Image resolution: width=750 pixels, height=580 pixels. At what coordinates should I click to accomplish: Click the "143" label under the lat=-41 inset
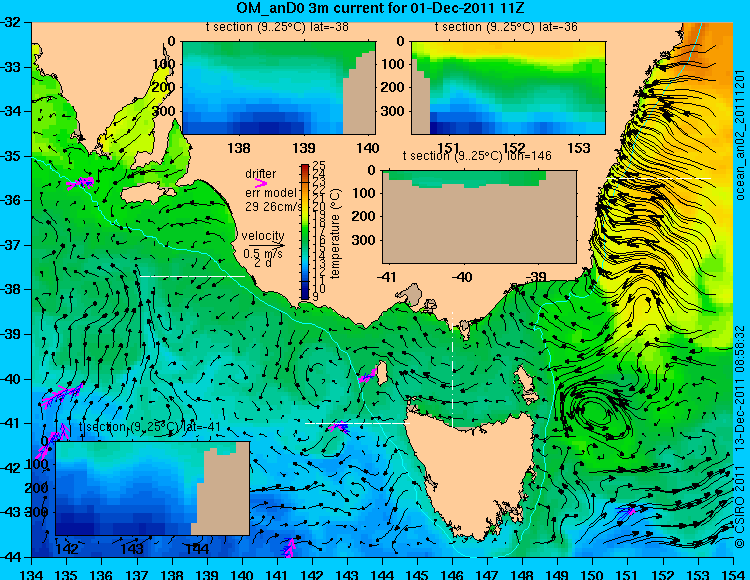132,548
